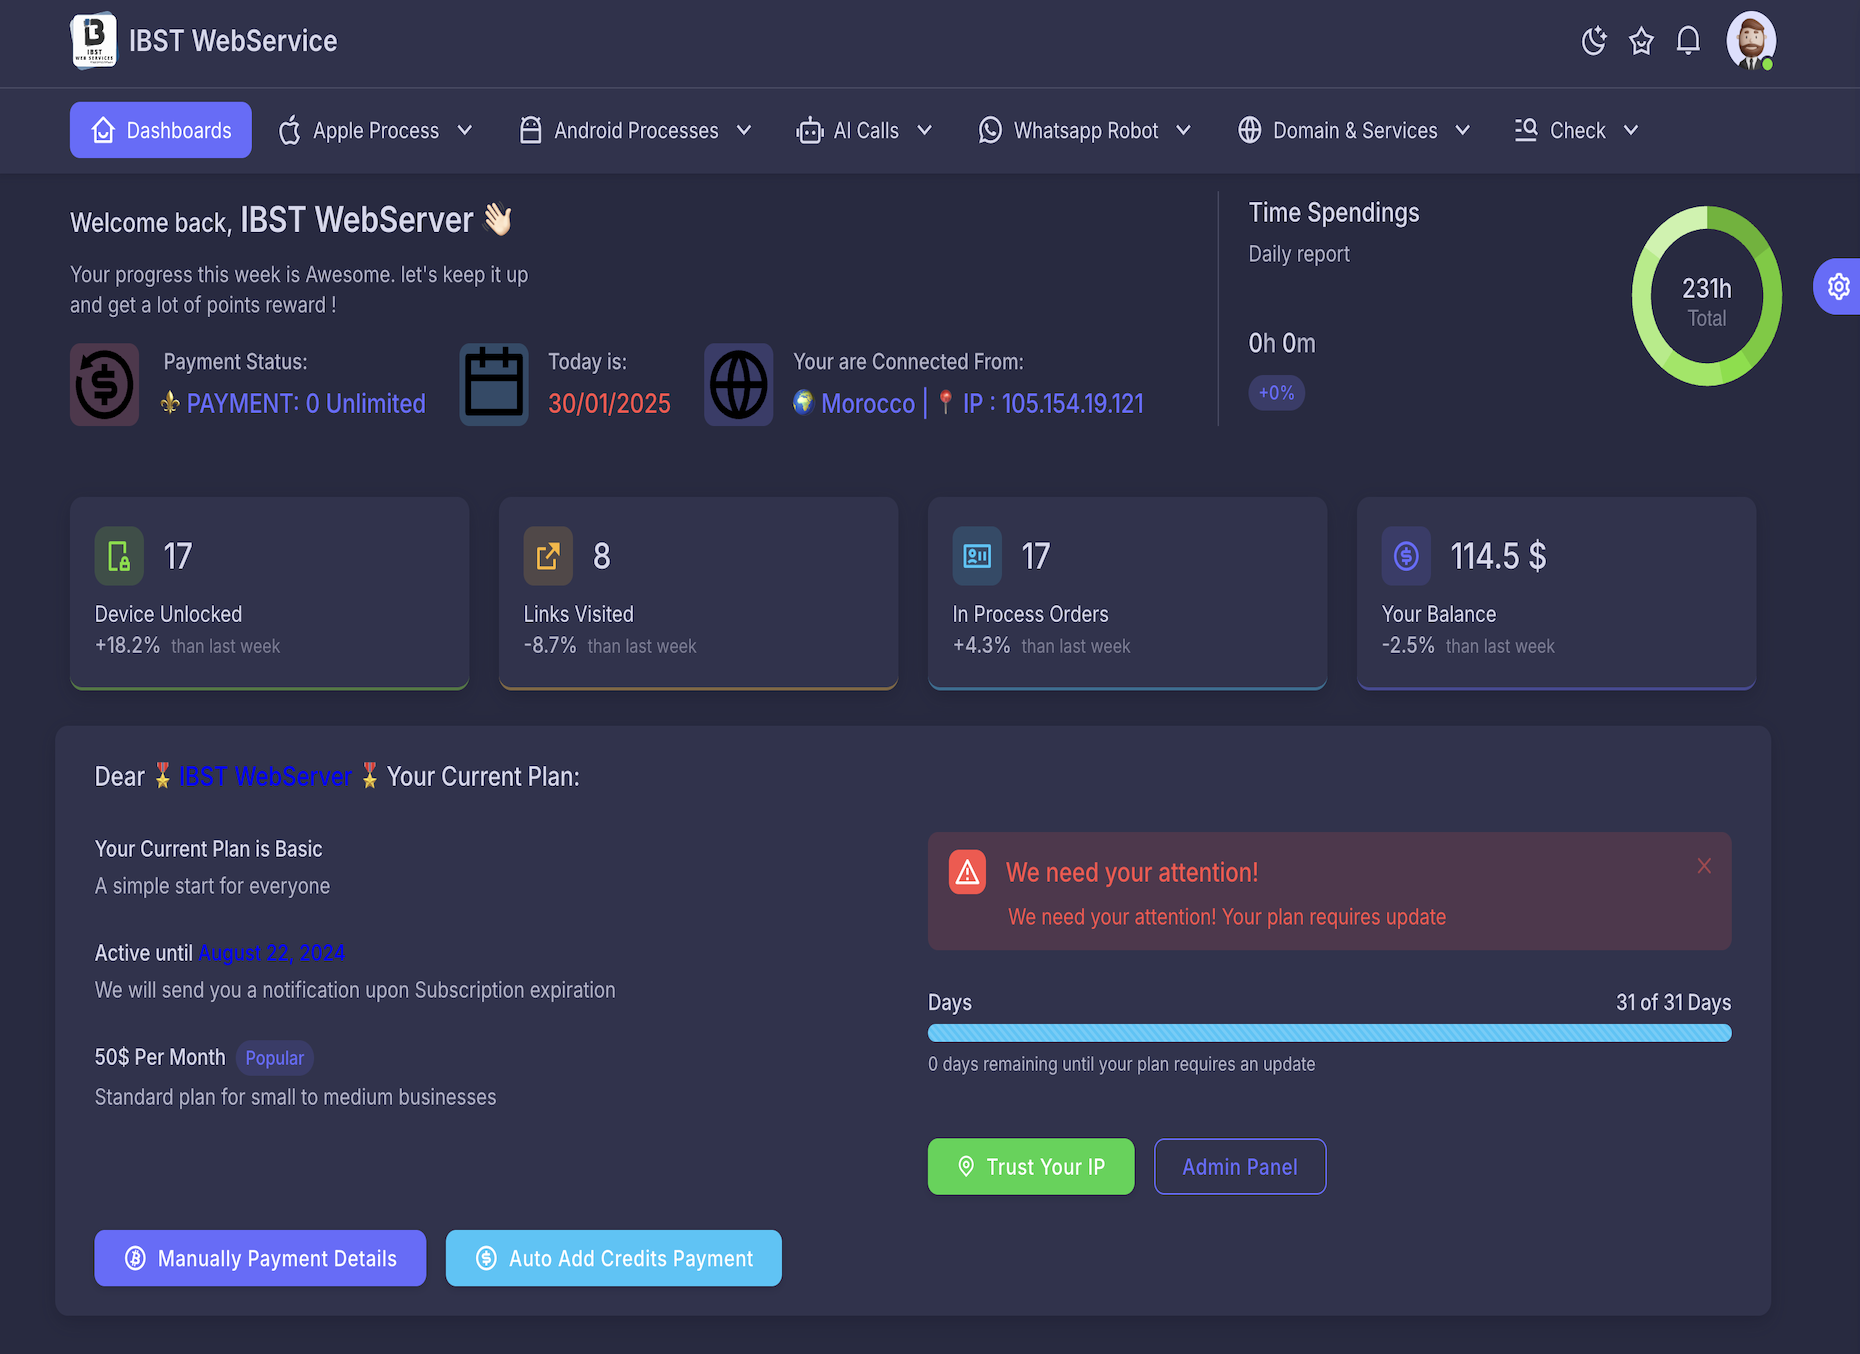Open the Whatsapp Robot menu
The width and height of the screenshot is (1860, 1354).
[1085, 130]
